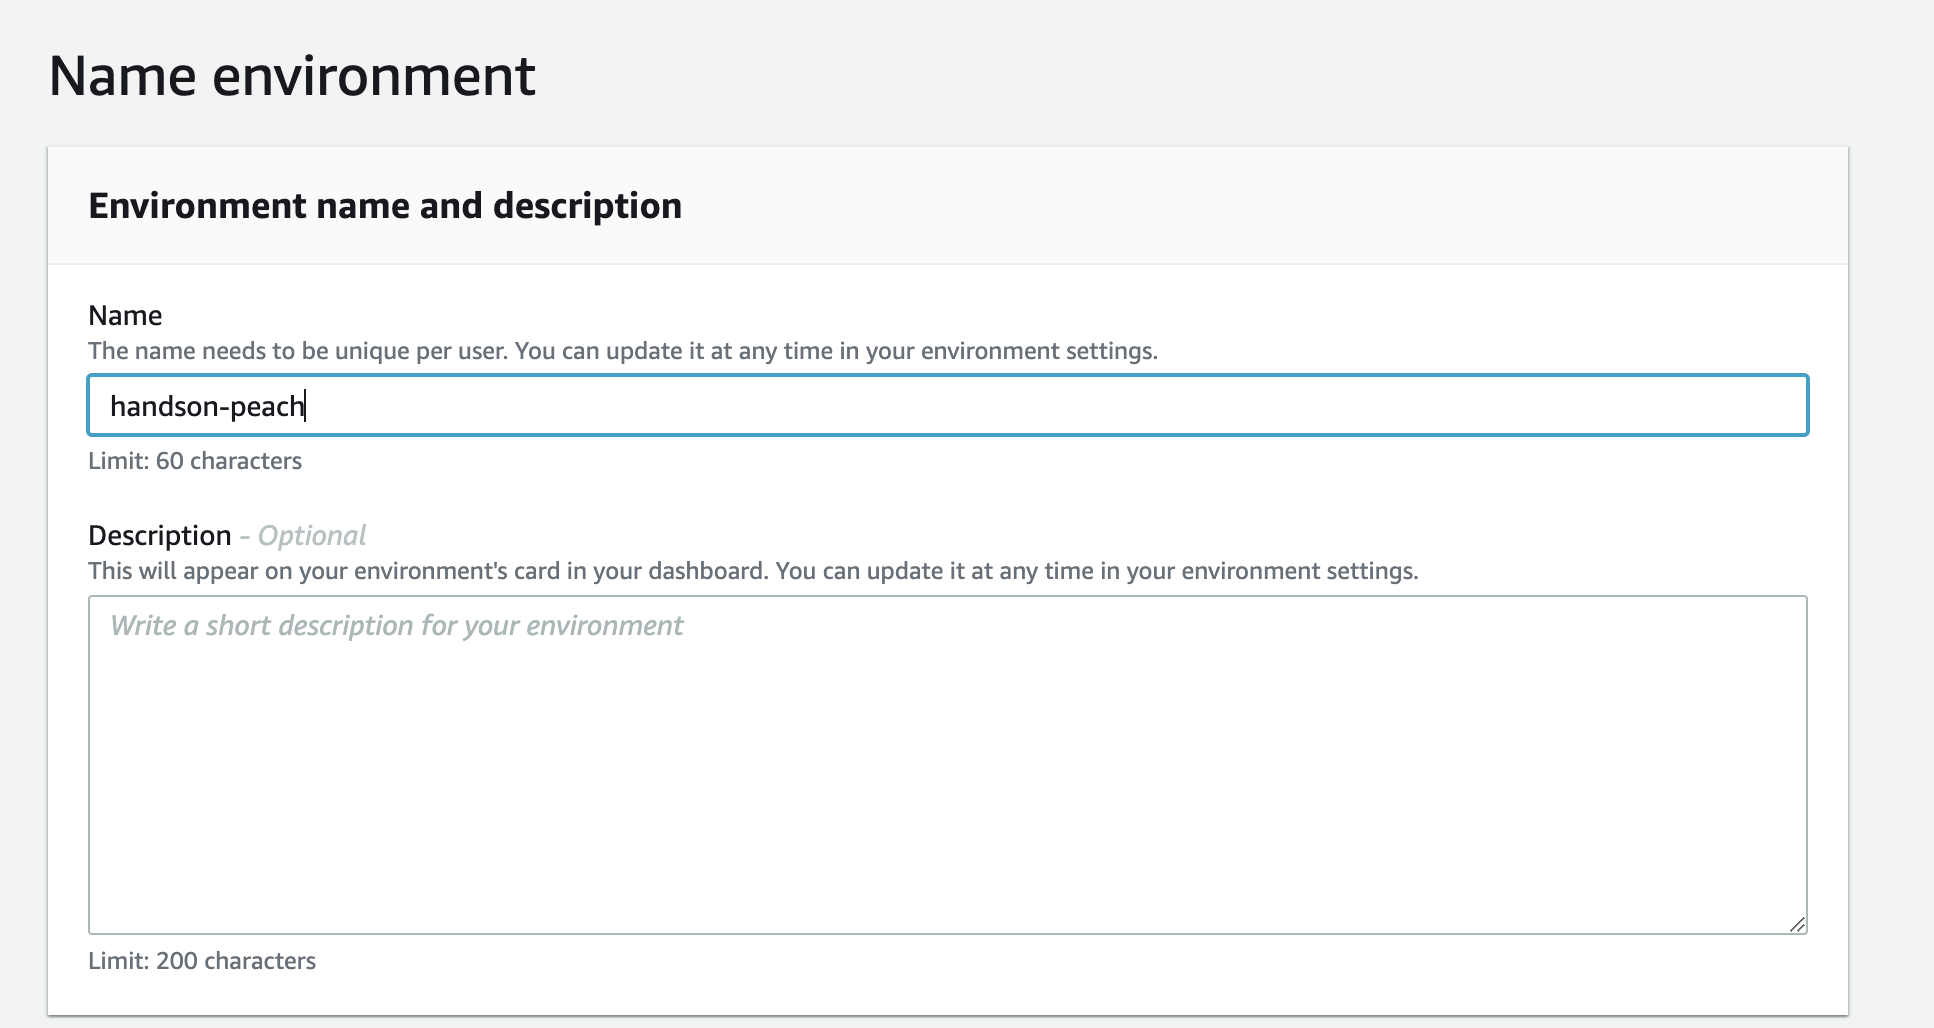Click the "Limit: 200 characters" hint
Viewport: 1934px width, 1028px height.
(x=202, y=961)
